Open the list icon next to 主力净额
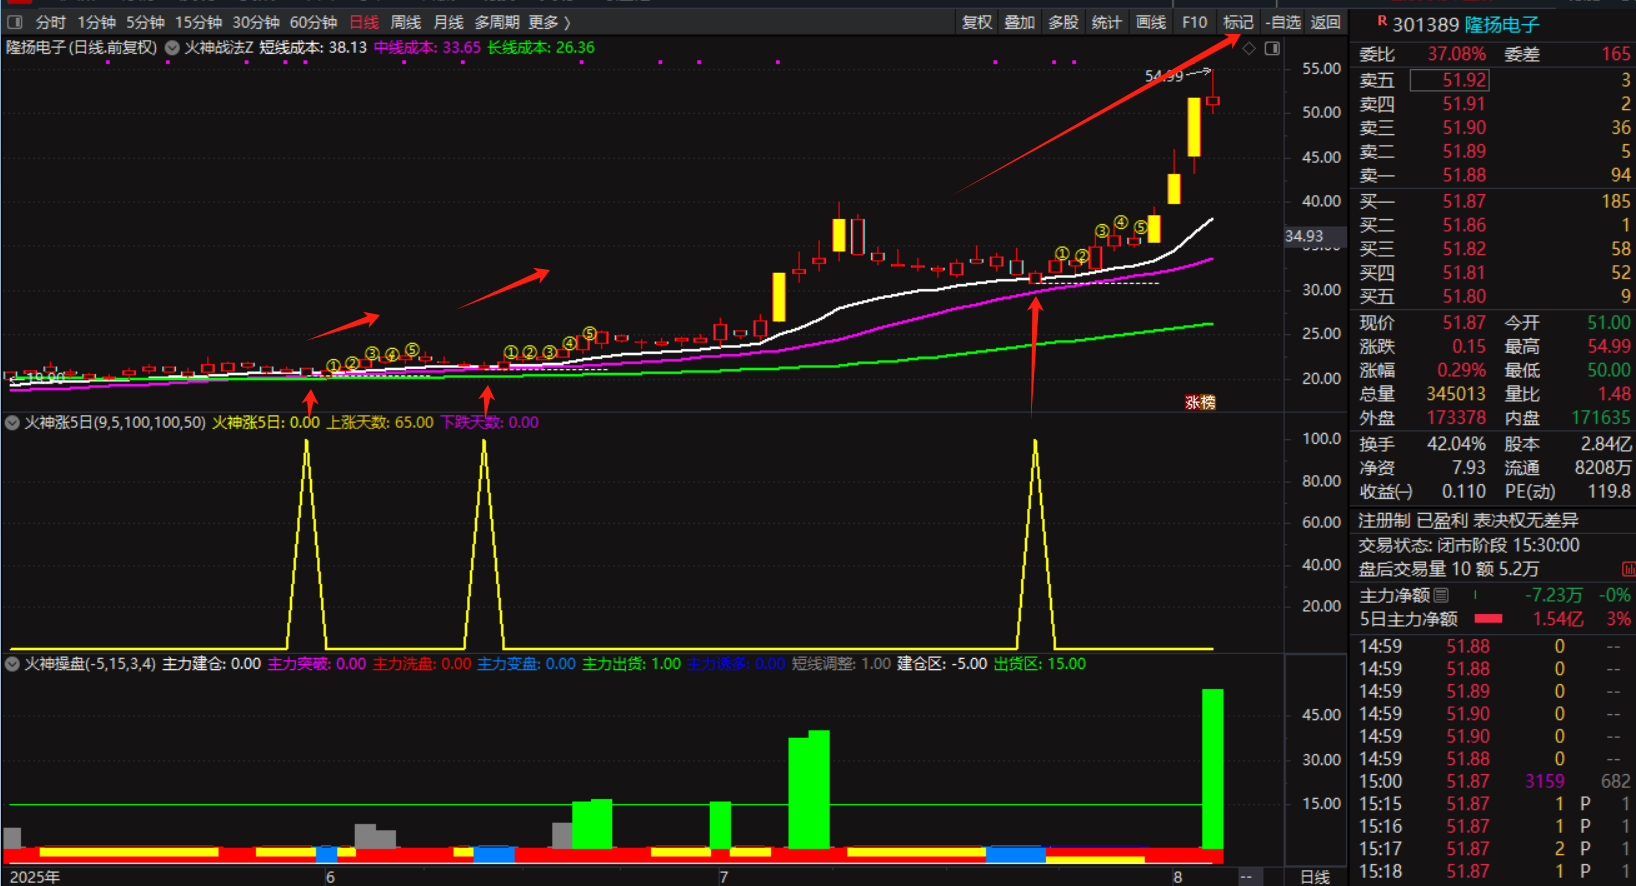1636x886 pixels. coord(1441,595)
